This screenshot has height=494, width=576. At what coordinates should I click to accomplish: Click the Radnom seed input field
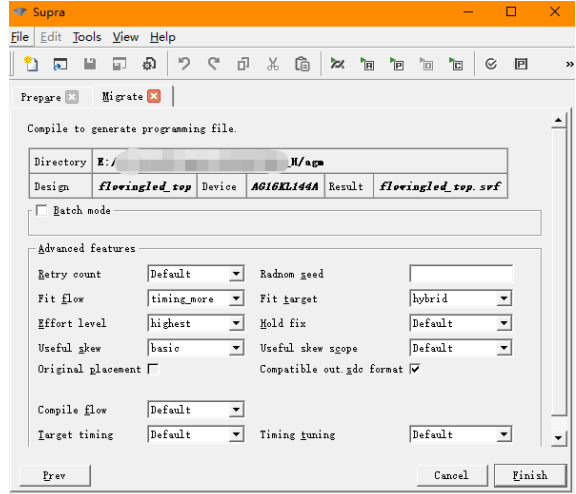[461, 274]
